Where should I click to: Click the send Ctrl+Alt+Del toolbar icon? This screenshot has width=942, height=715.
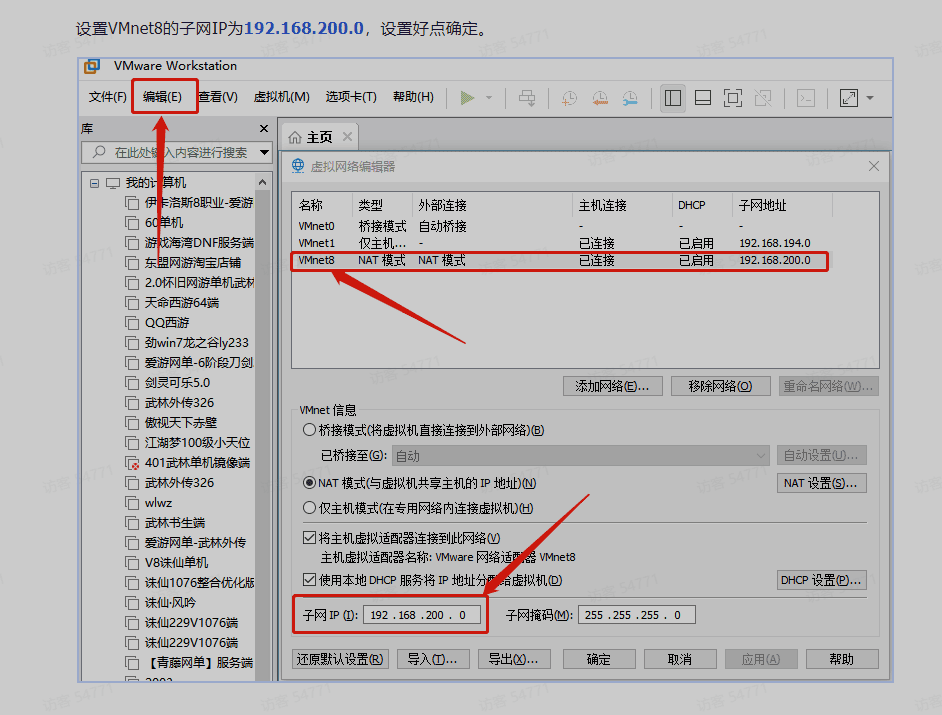click(527, 98)
